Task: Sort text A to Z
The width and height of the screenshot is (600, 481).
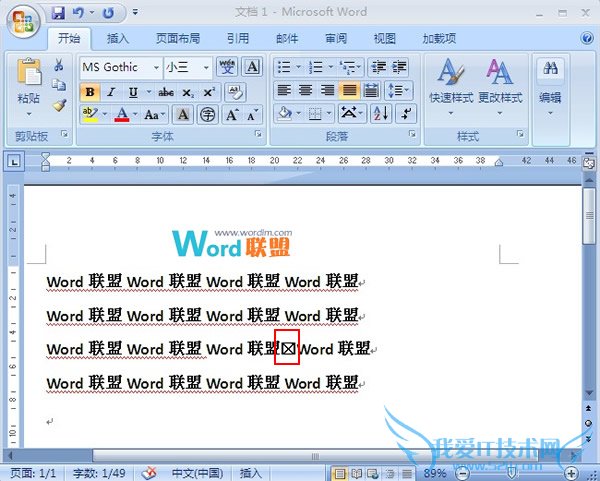Action: [381, 114]
